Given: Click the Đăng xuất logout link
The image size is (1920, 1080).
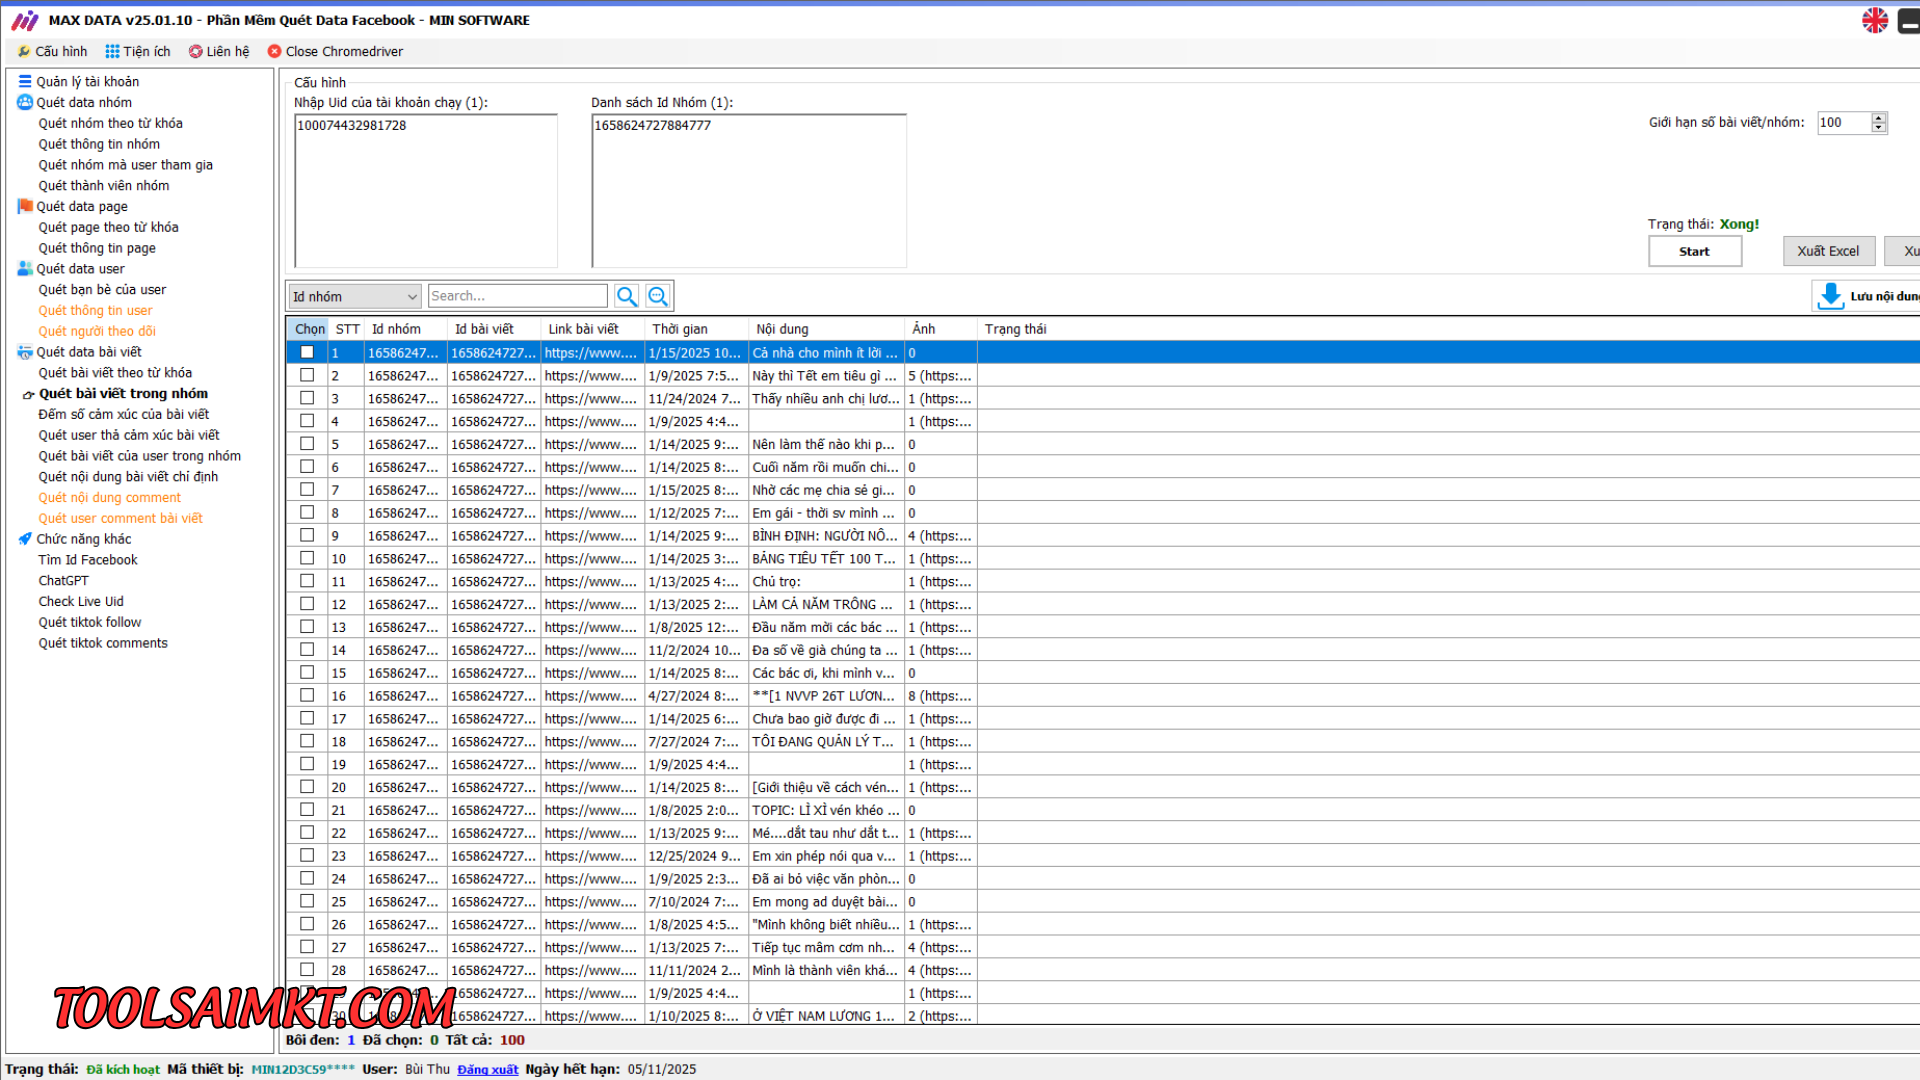Looking at the screenshot, I should tap(488, 1070).
